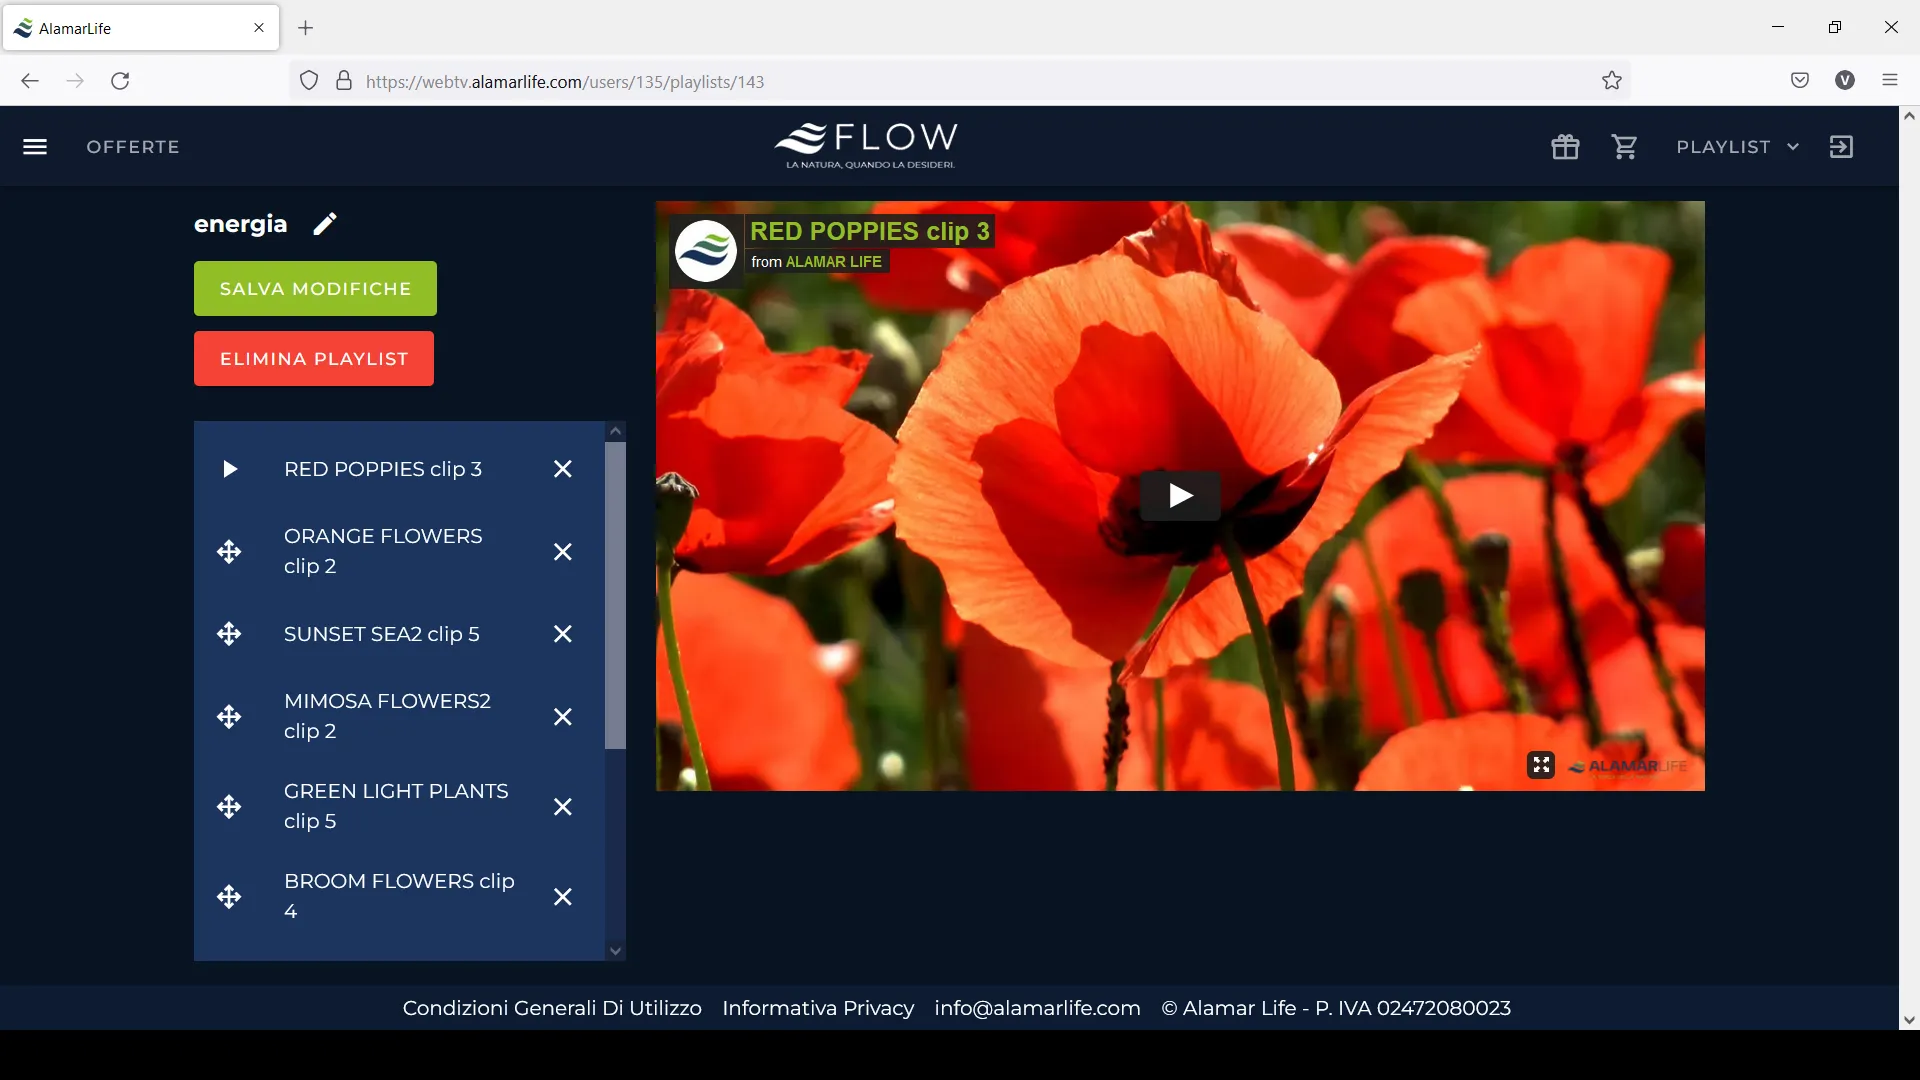Expand the PLAYLIST dropdown menu
The width and height of the screenshot is (1920, 1080).
click(1738, 147)
